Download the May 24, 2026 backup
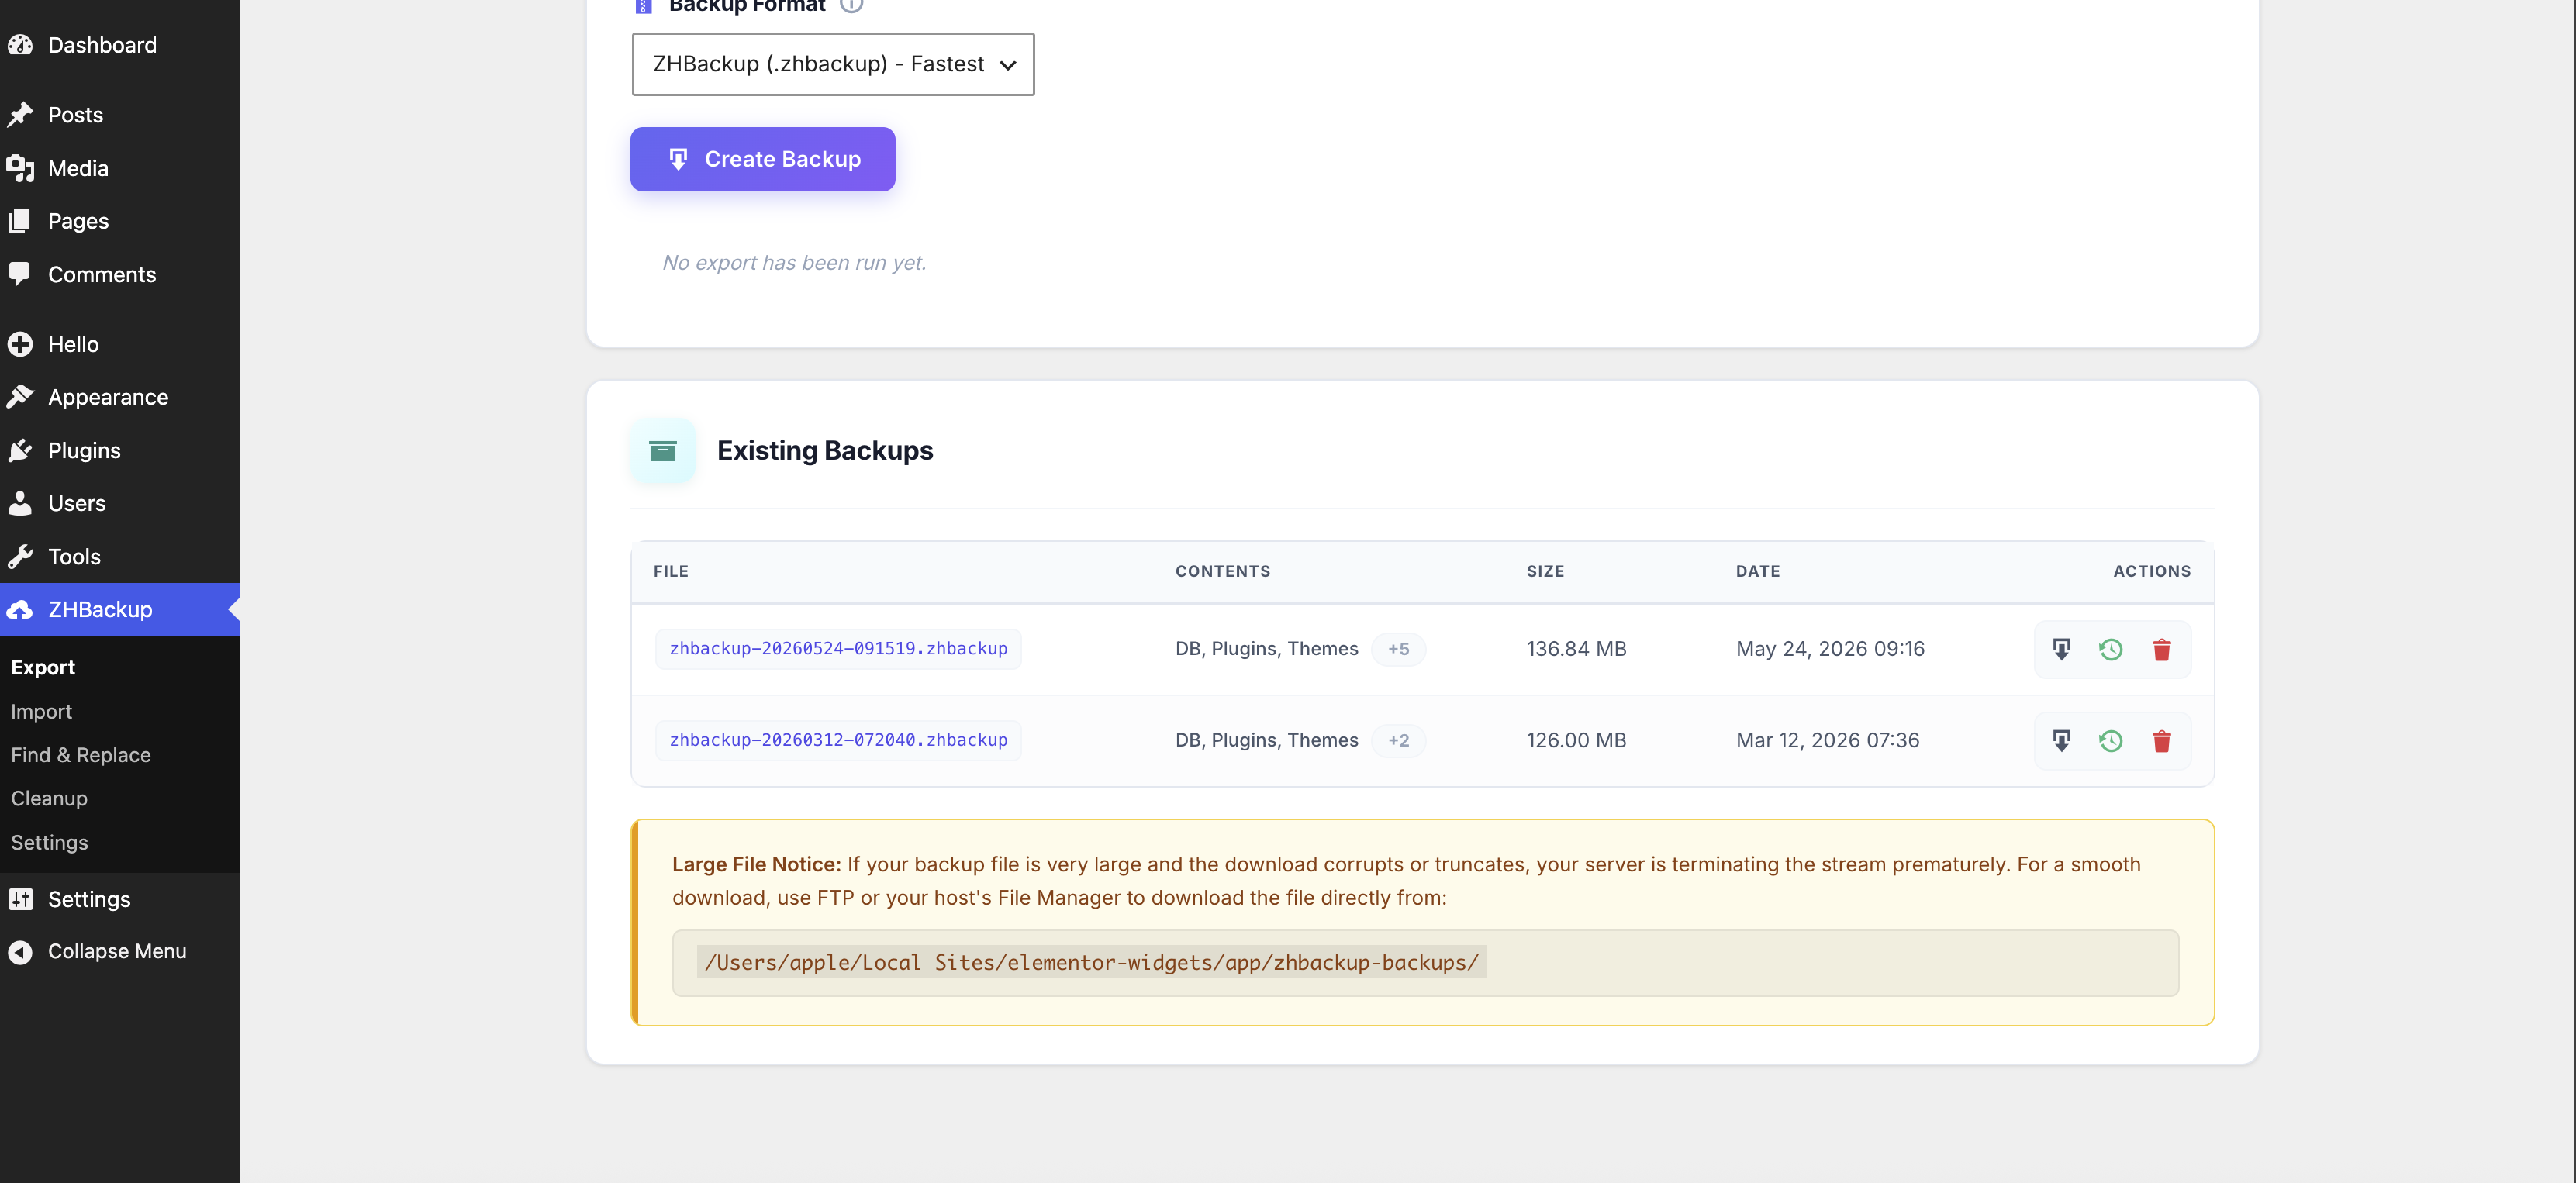This screenshot has height=1183, width=2576. pyautogui.click(x=2061, y=649)
